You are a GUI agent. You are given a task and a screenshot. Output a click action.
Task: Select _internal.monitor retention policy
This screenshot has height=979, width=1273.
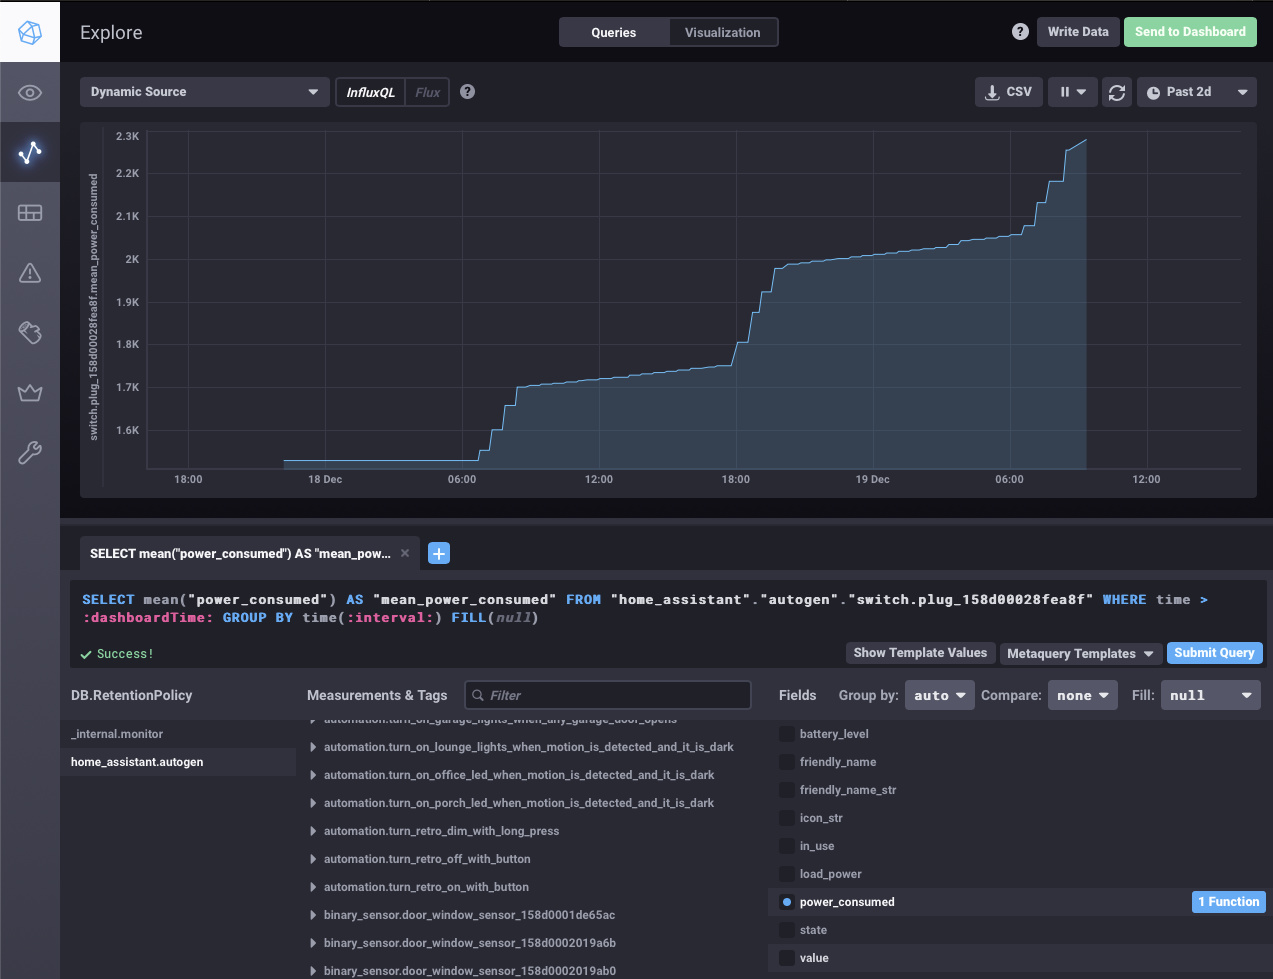point(178,734)
